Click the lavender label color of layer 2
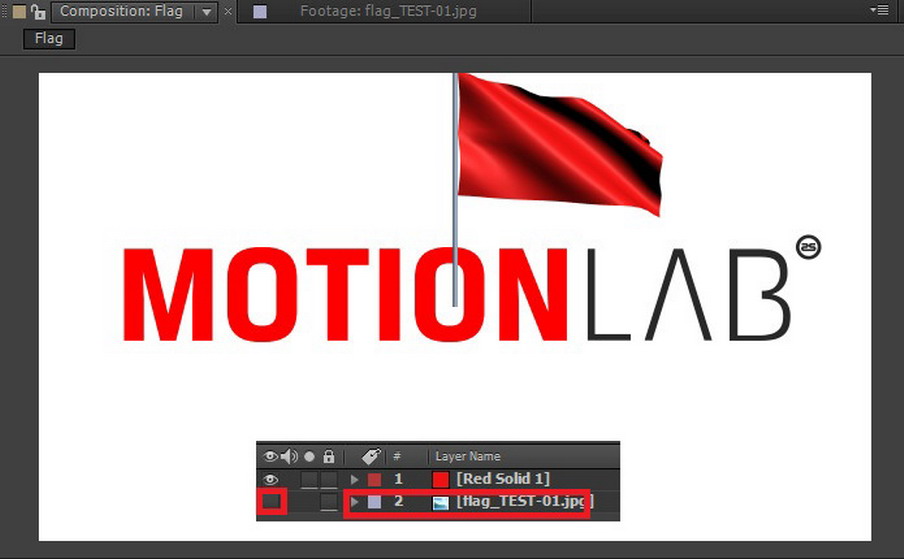Viewport: 904px width, 559px height. [375, 502]
